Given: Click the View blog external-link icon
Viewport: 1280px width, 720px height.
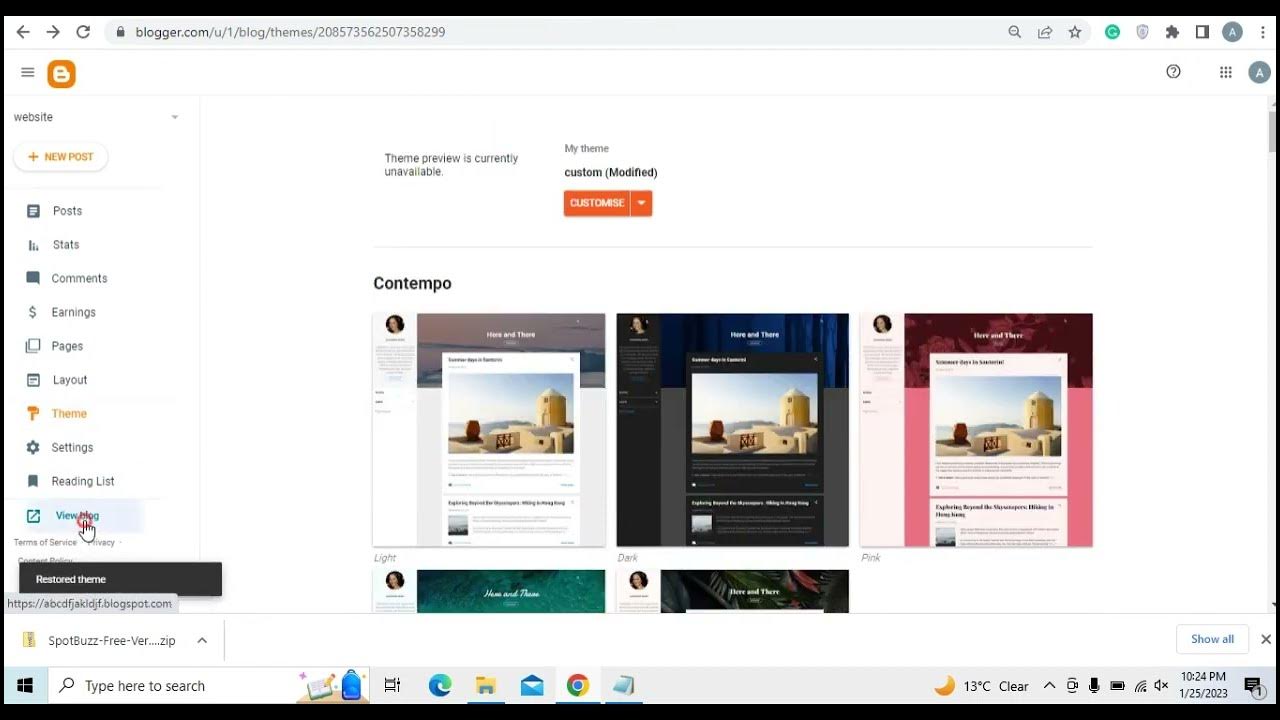Looking at the screenshot, I should pos(33,516).
